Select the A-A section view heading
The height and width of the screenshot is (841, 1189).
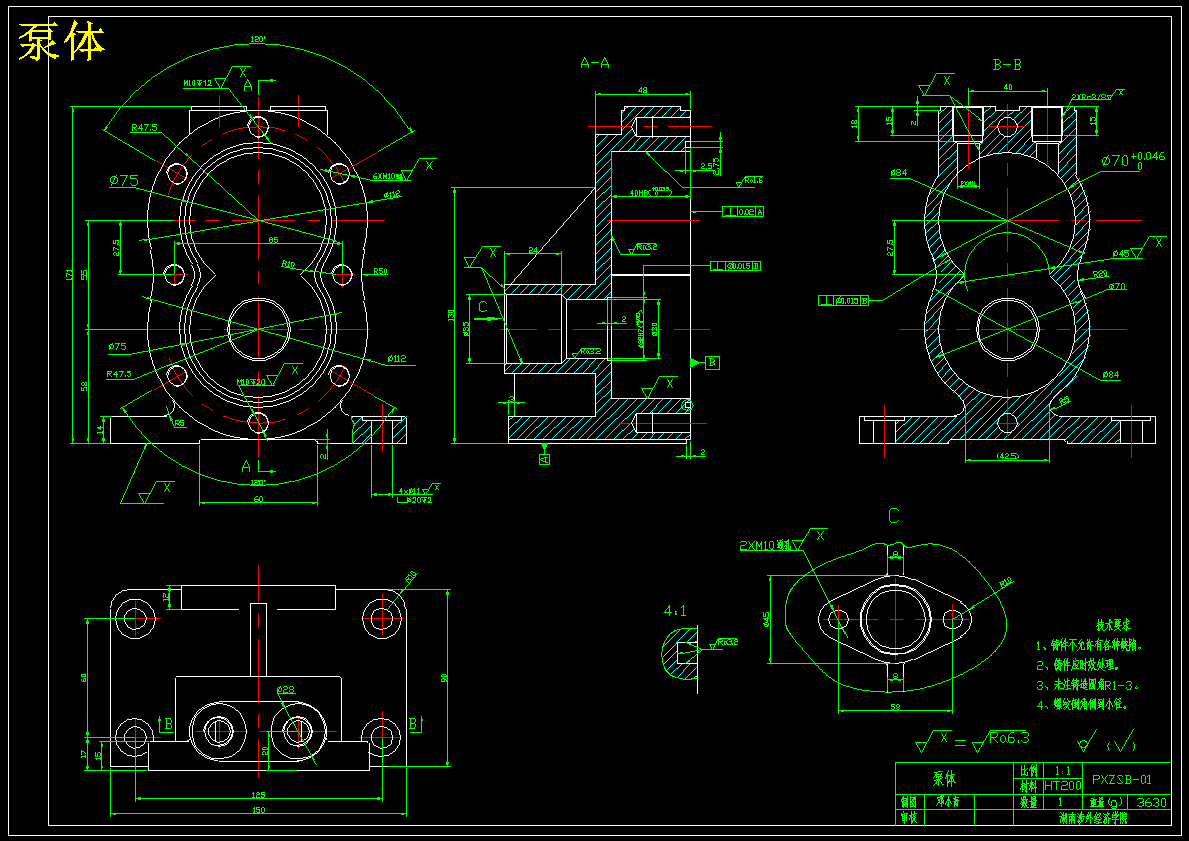point(594,64)
